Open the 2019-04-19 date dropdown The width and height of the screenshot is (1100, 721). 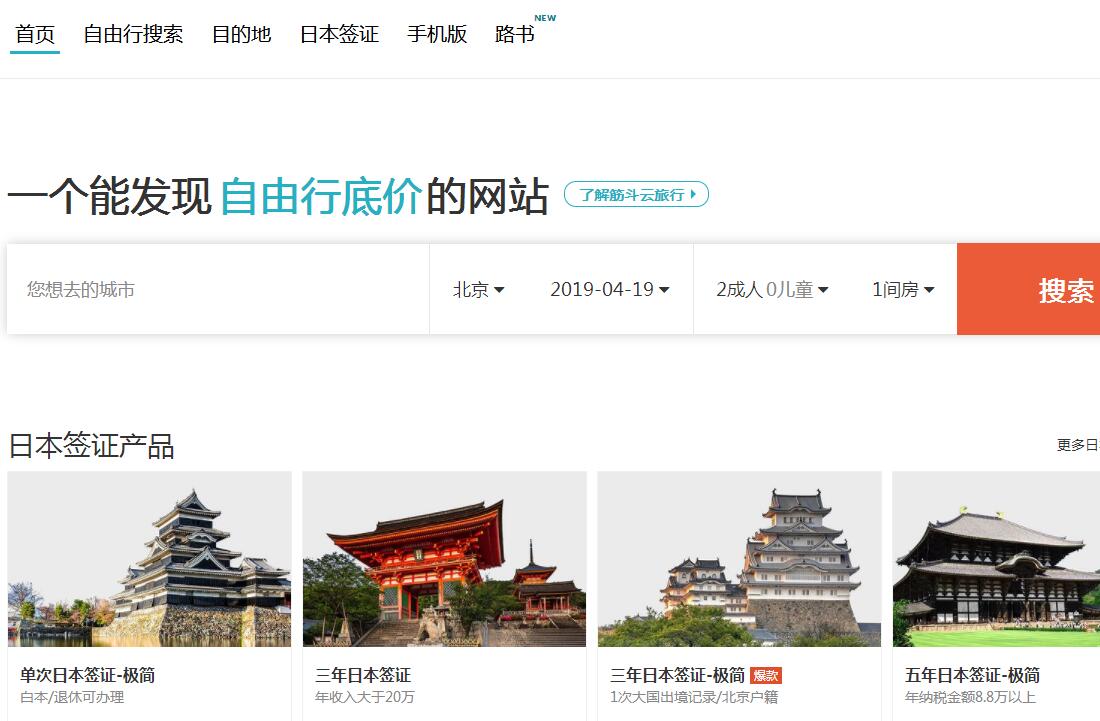(610, 289)
